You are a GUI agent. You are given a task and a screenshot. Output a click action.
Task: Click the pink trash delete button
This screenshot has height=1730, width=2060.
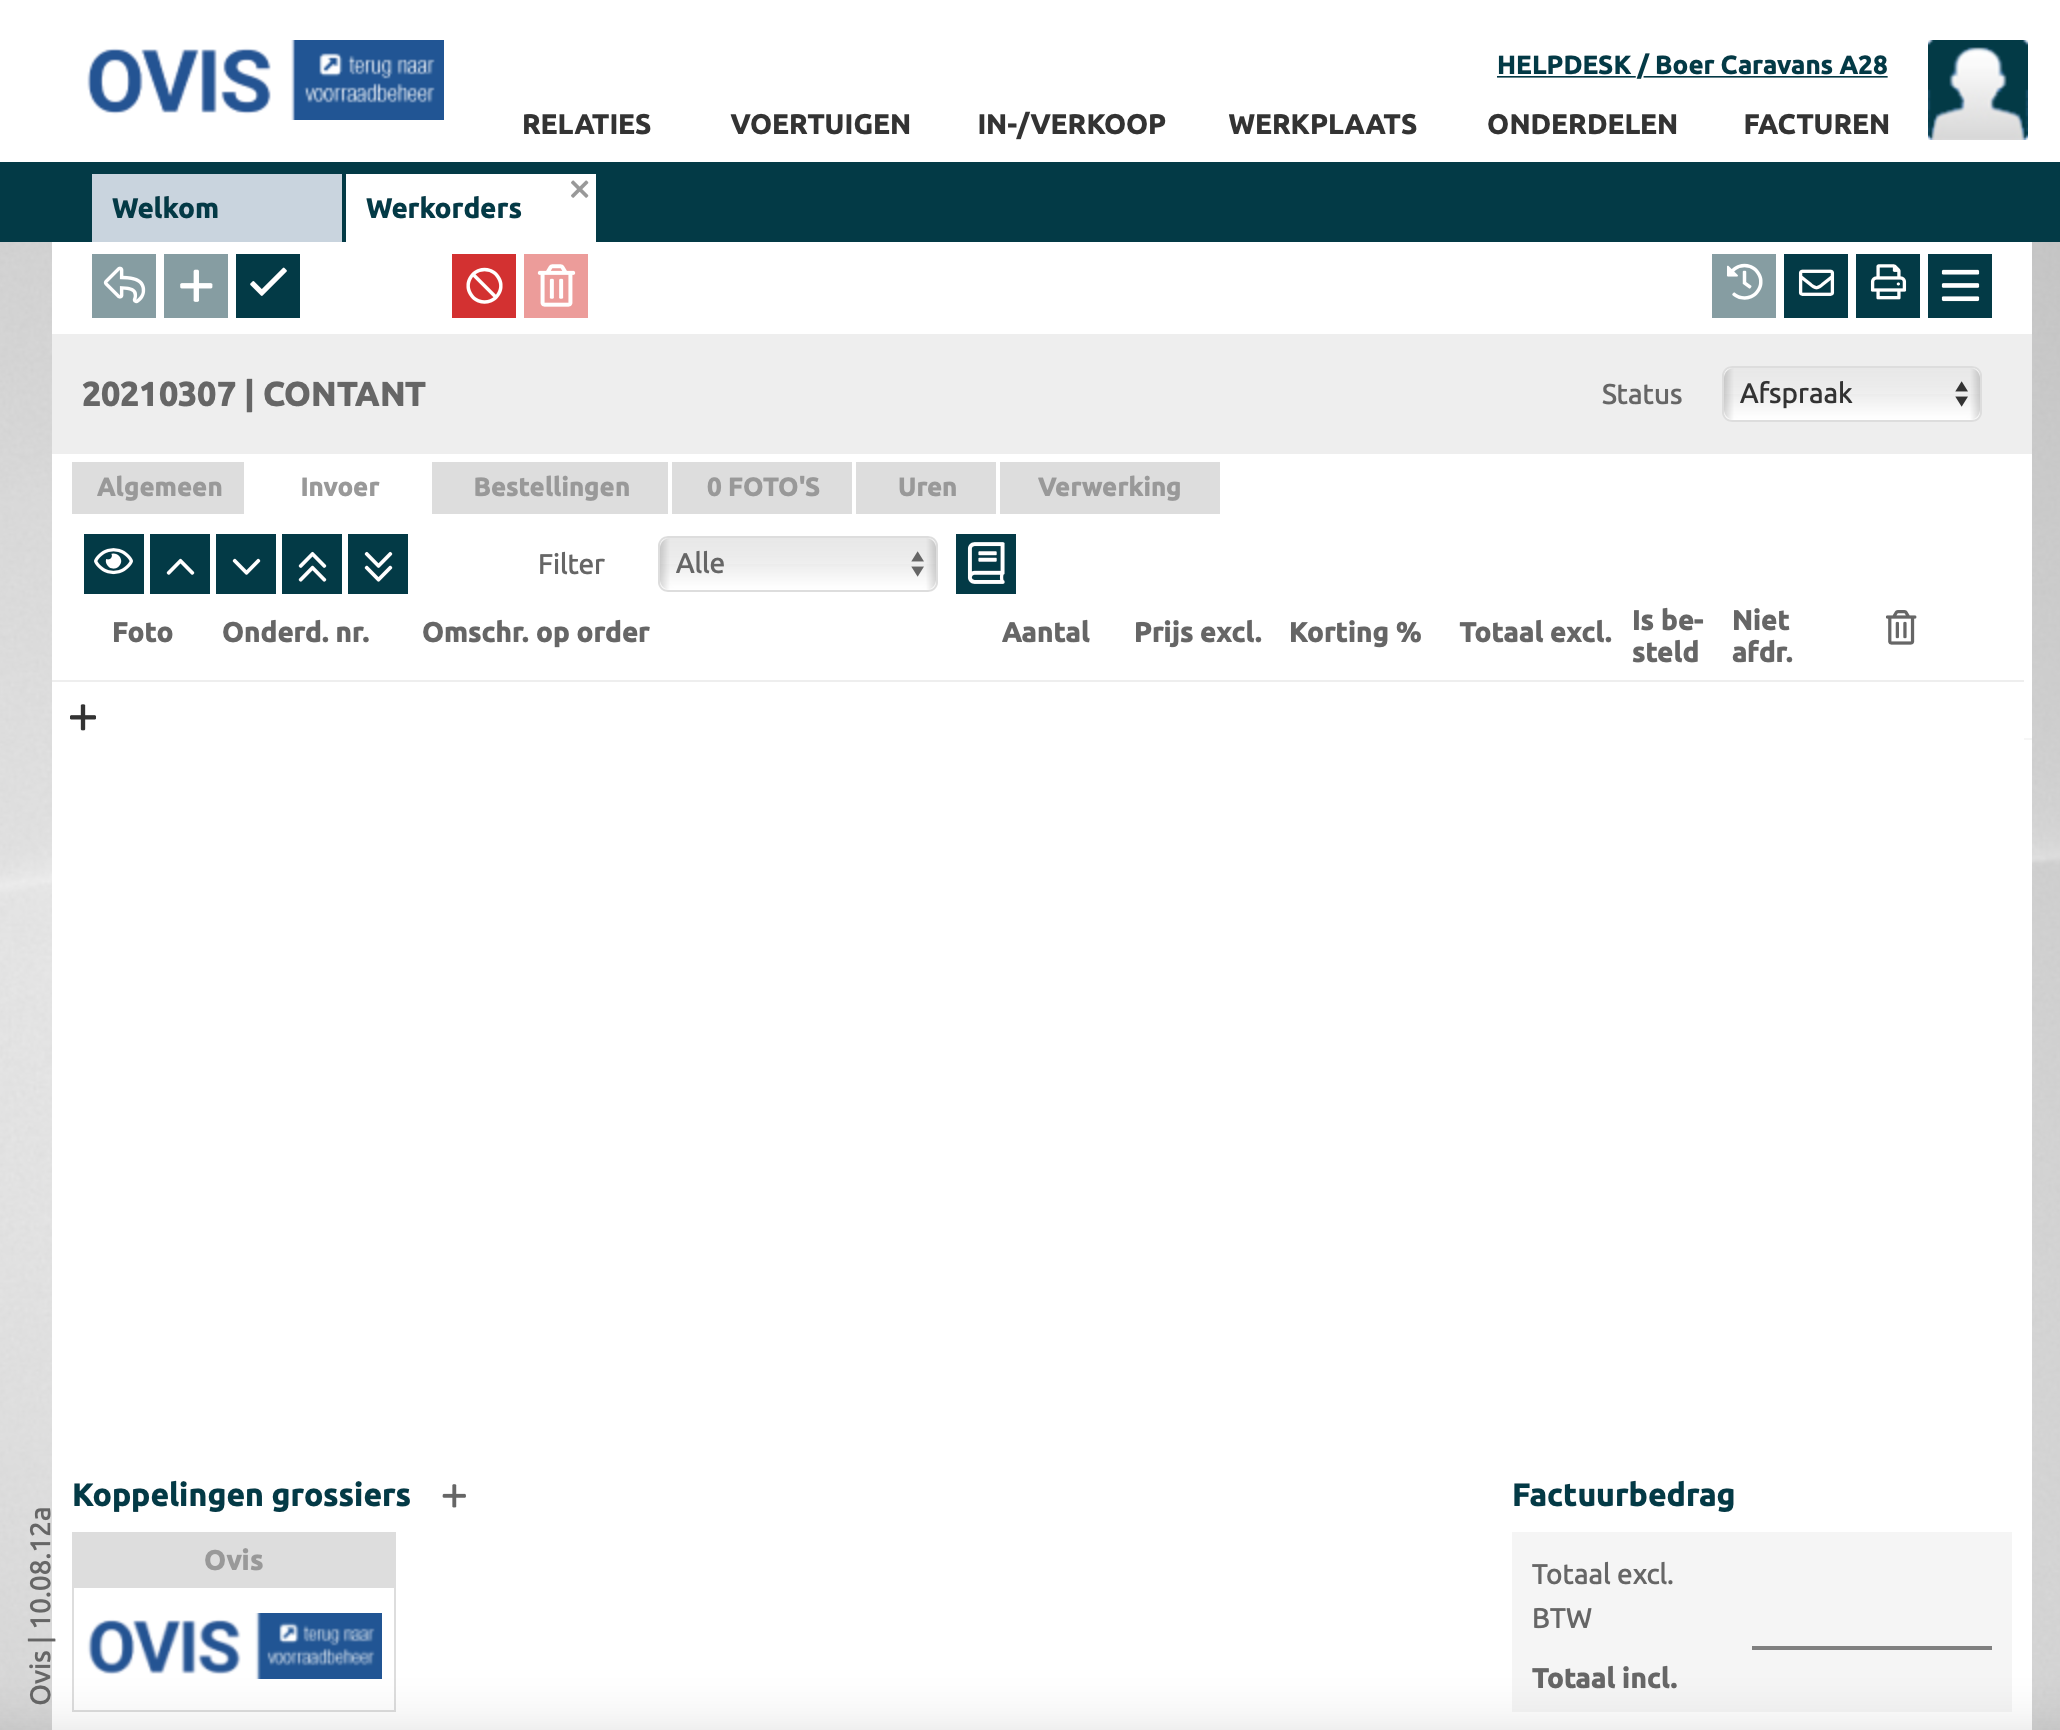[x=556, y=286]
